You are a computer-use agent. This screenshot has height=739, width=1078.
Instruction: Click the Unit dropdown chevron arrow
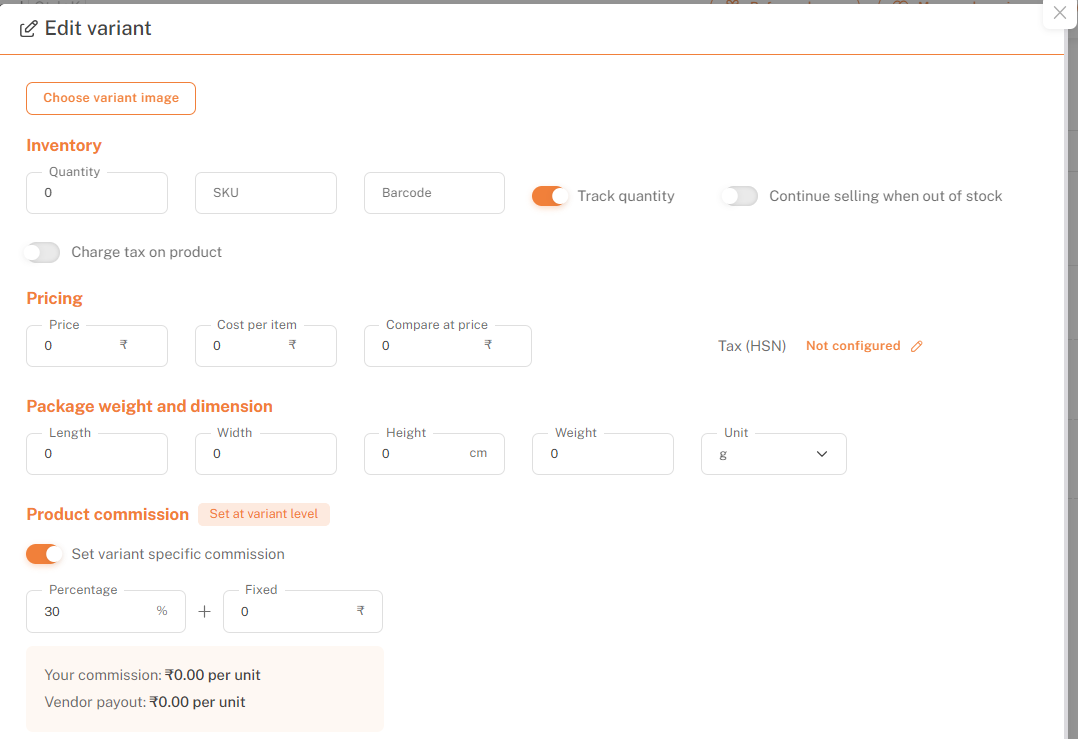click(822, 454)
